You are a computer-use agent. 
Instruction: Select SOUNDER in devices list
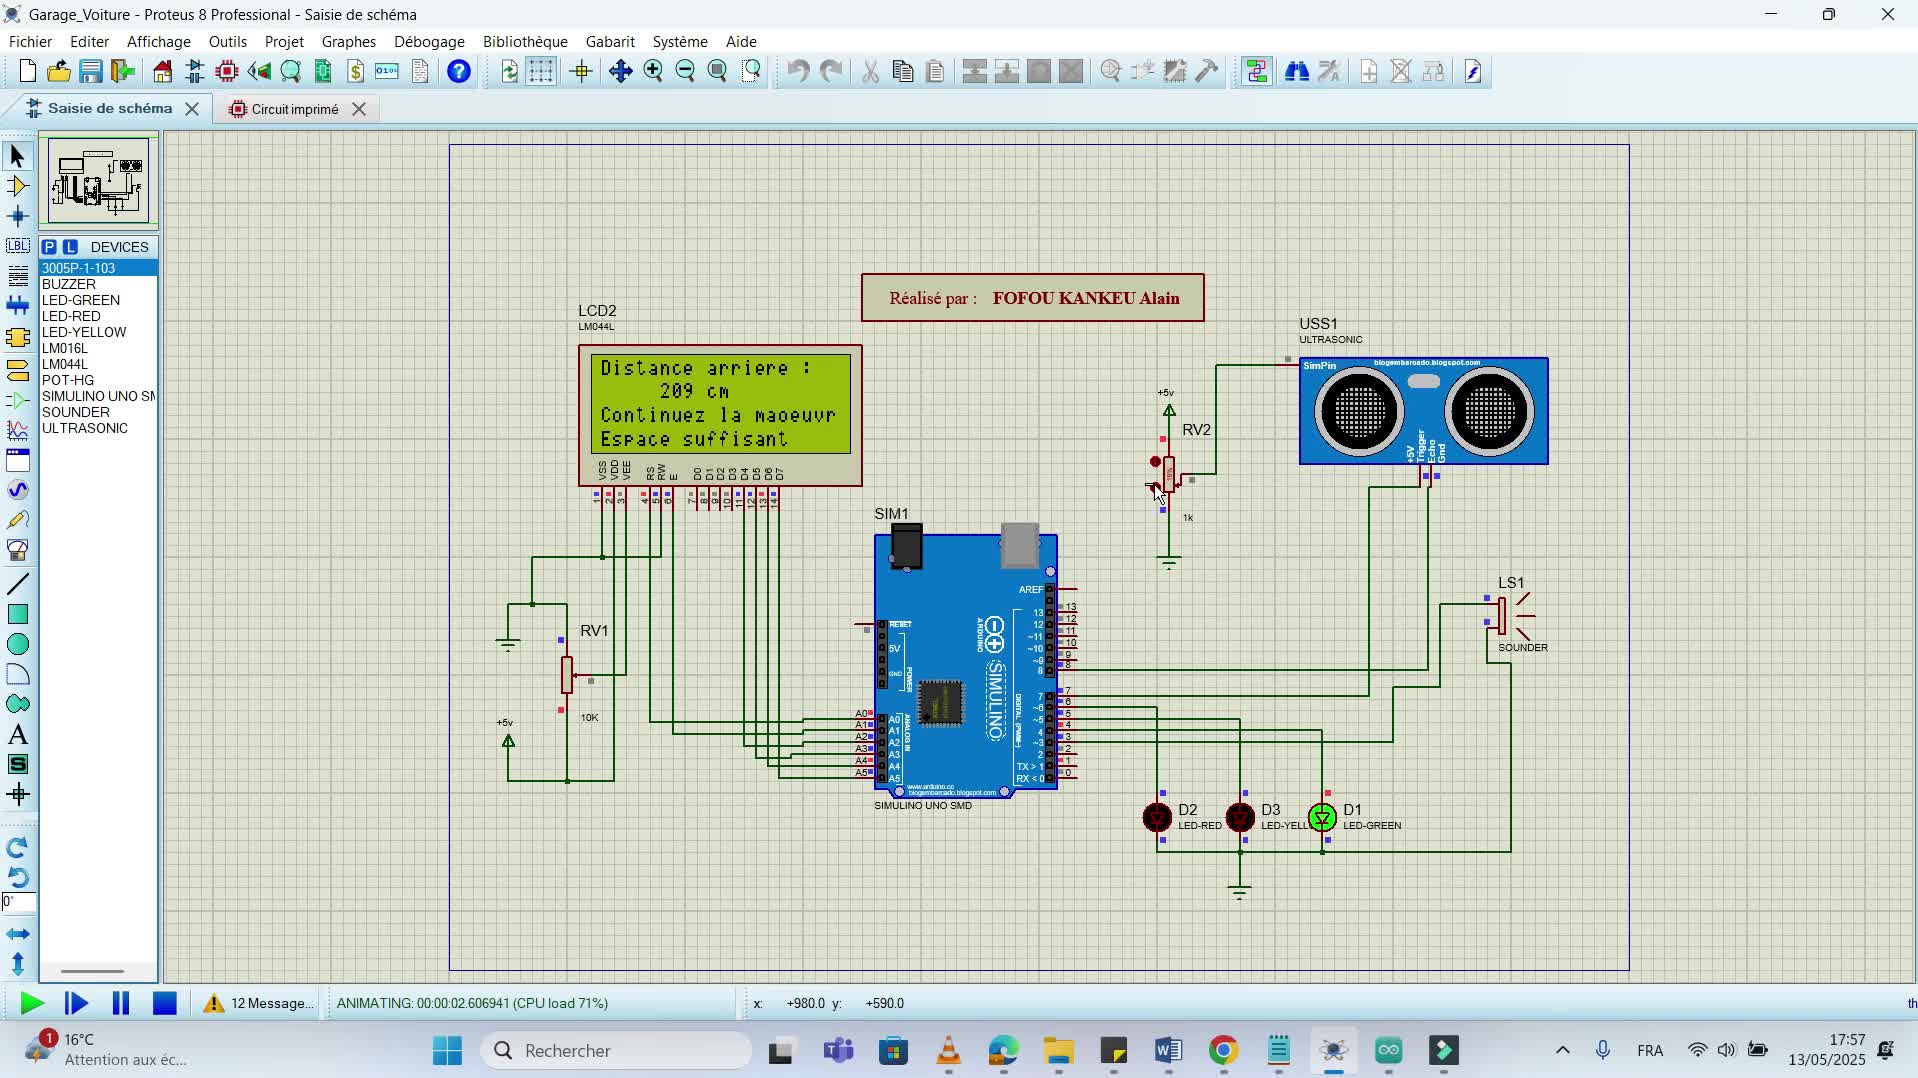pyautogui.click(x=98, y=412)
